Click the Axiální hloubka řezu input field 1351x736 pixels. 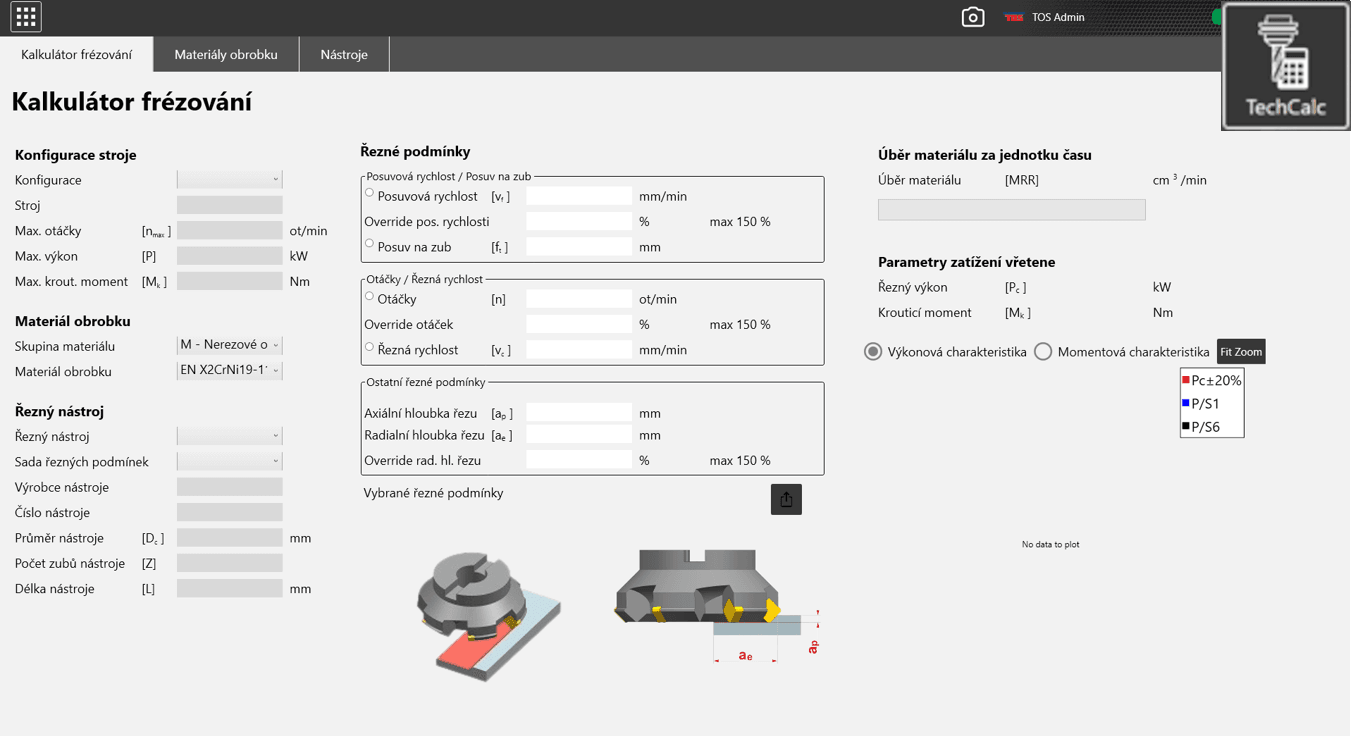[x=579, y=413]
